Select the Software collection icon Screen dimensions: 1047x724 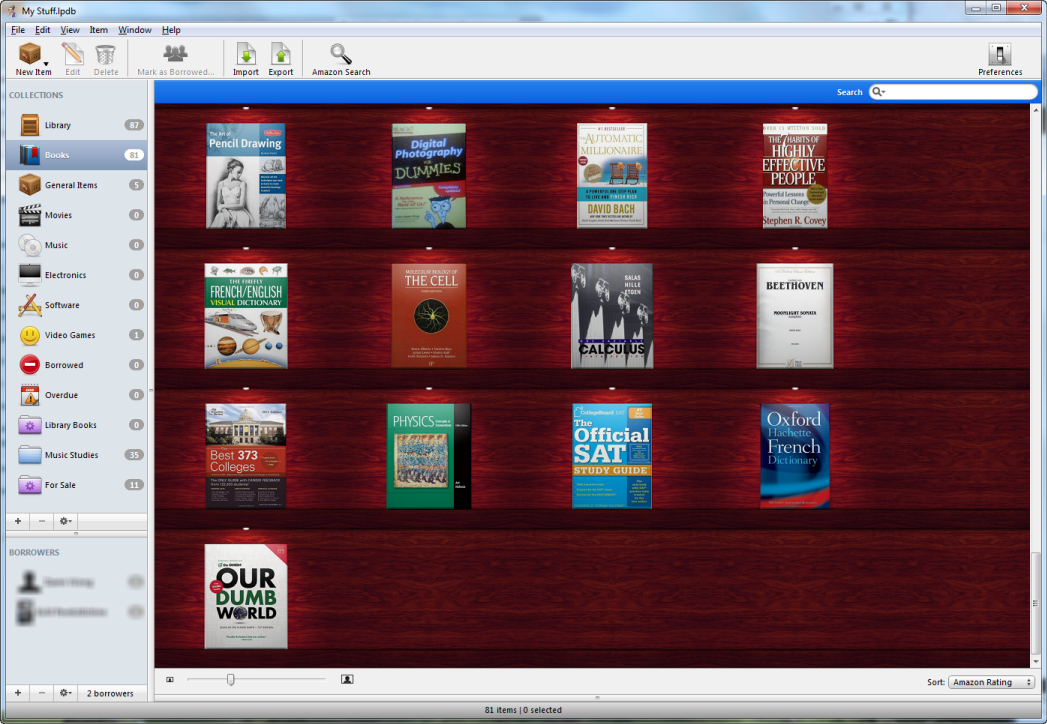[29, 305]
